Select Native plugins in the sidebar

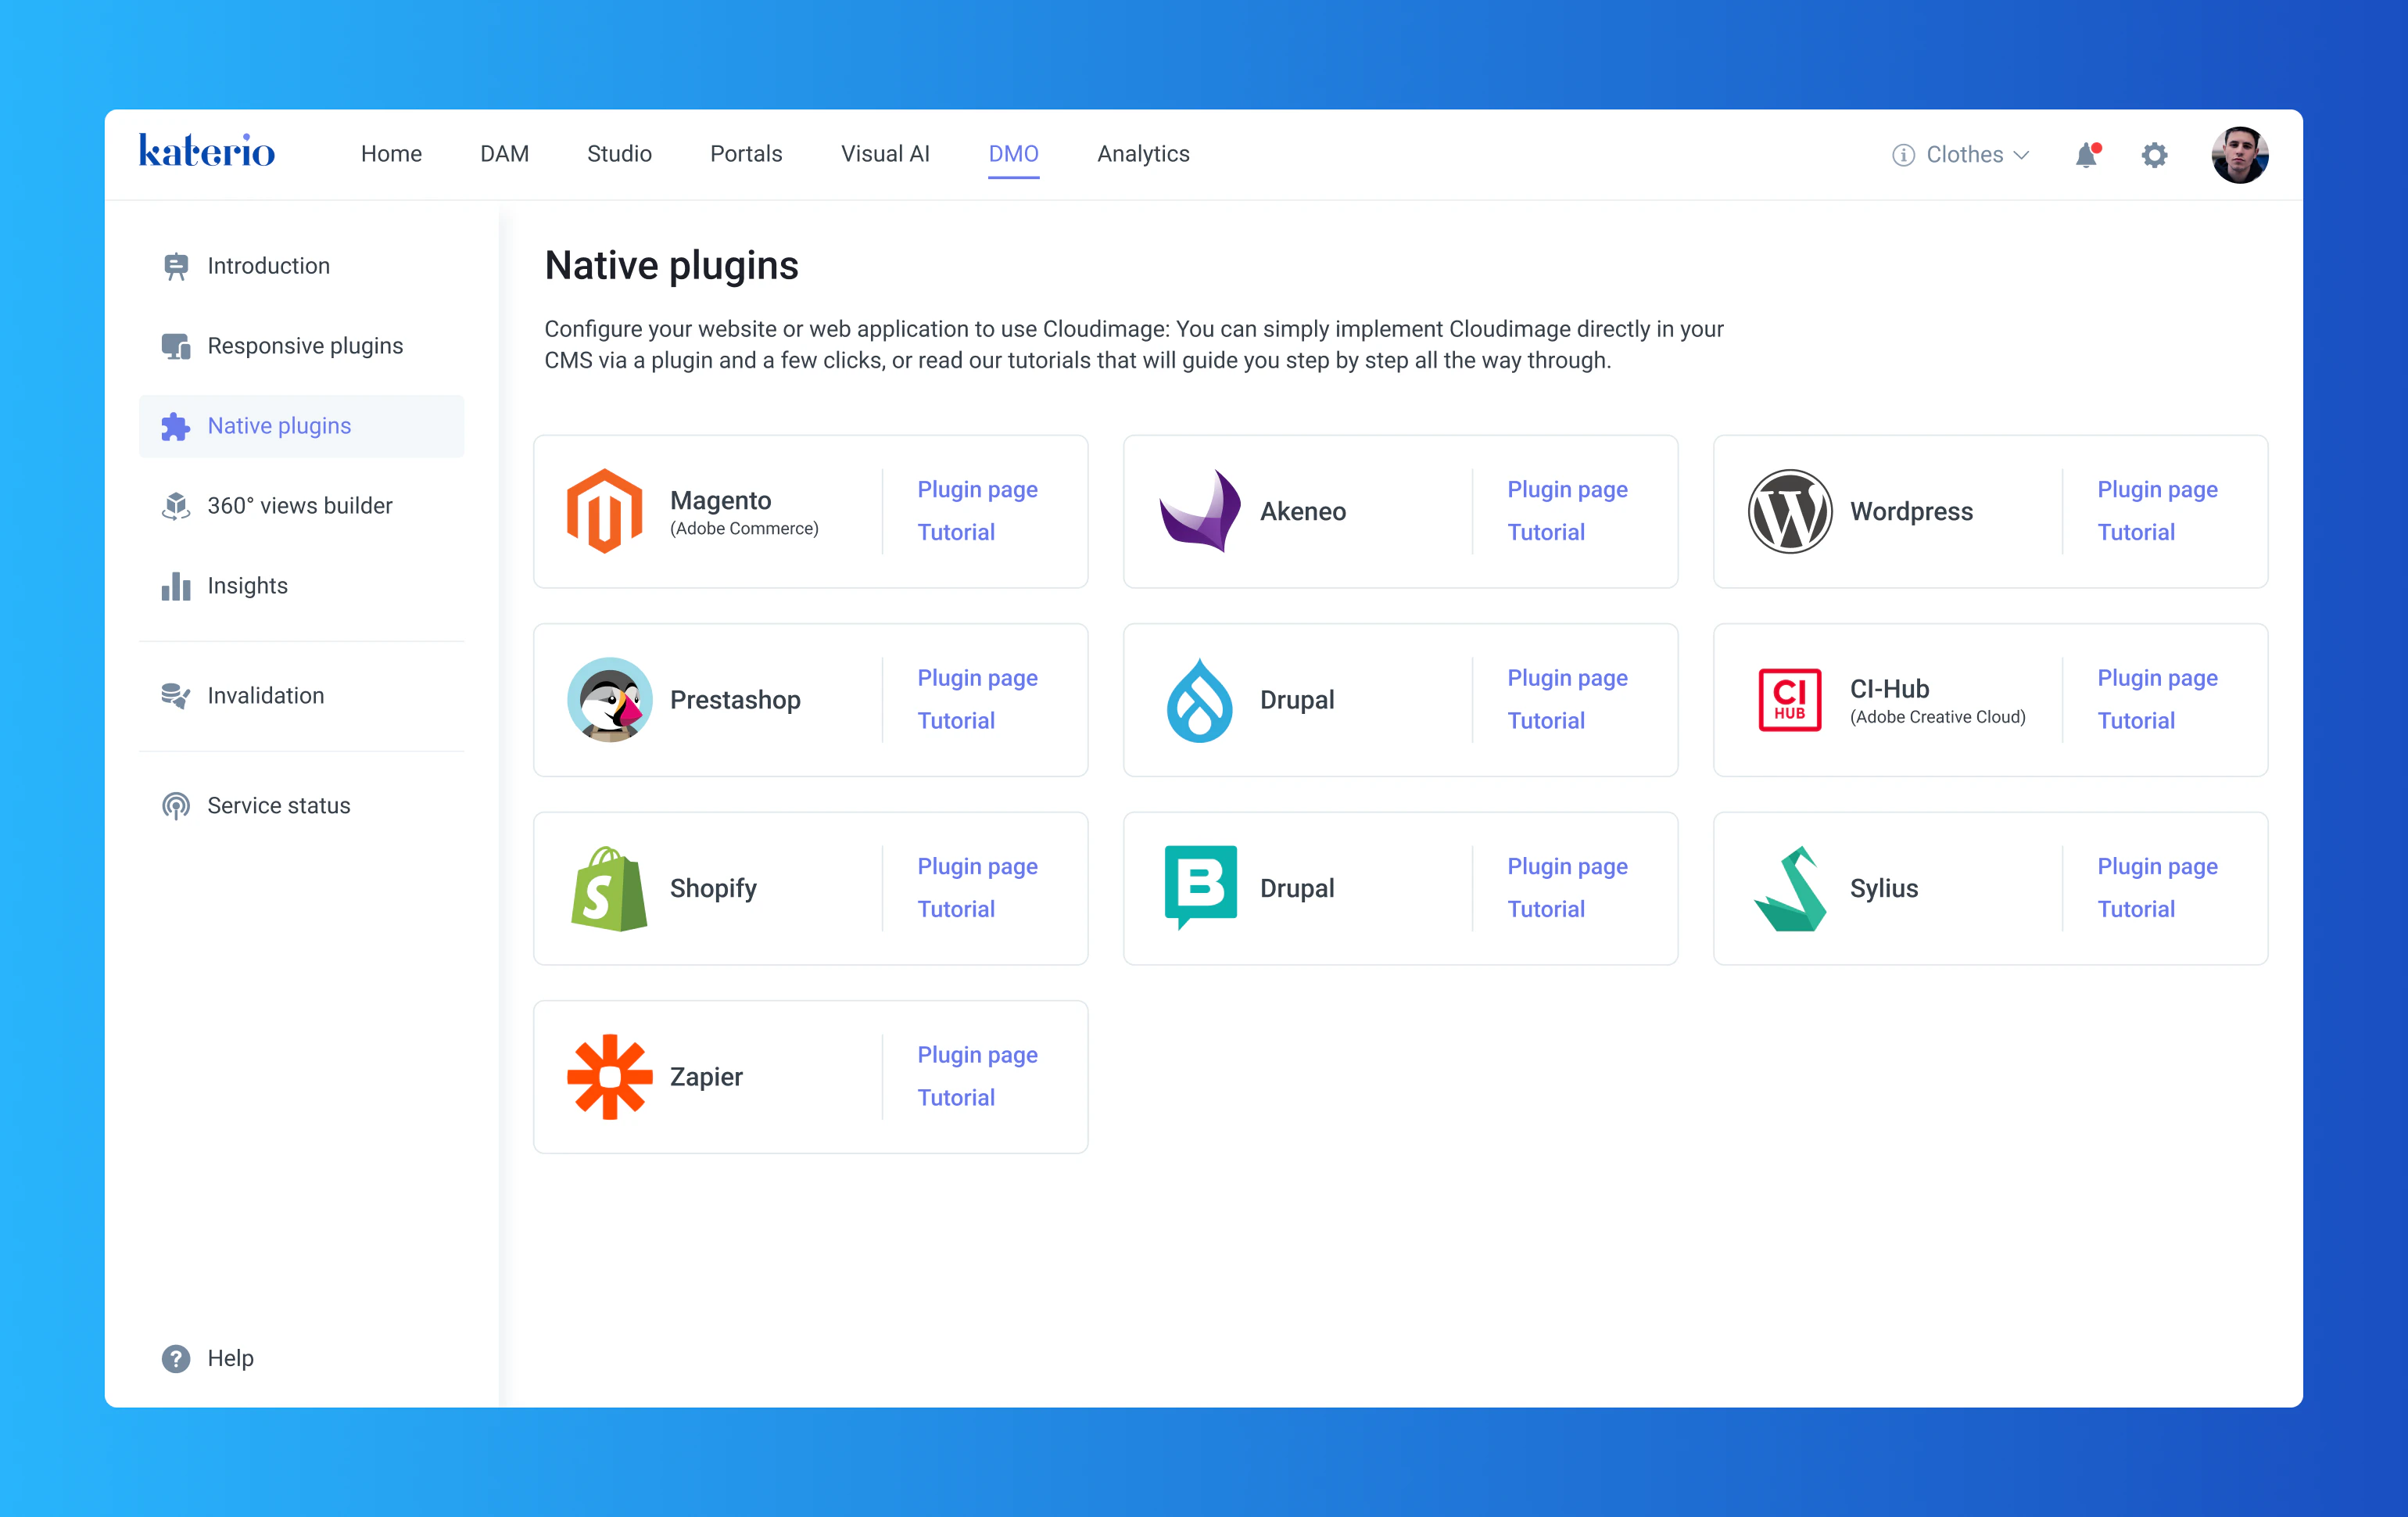279,425
